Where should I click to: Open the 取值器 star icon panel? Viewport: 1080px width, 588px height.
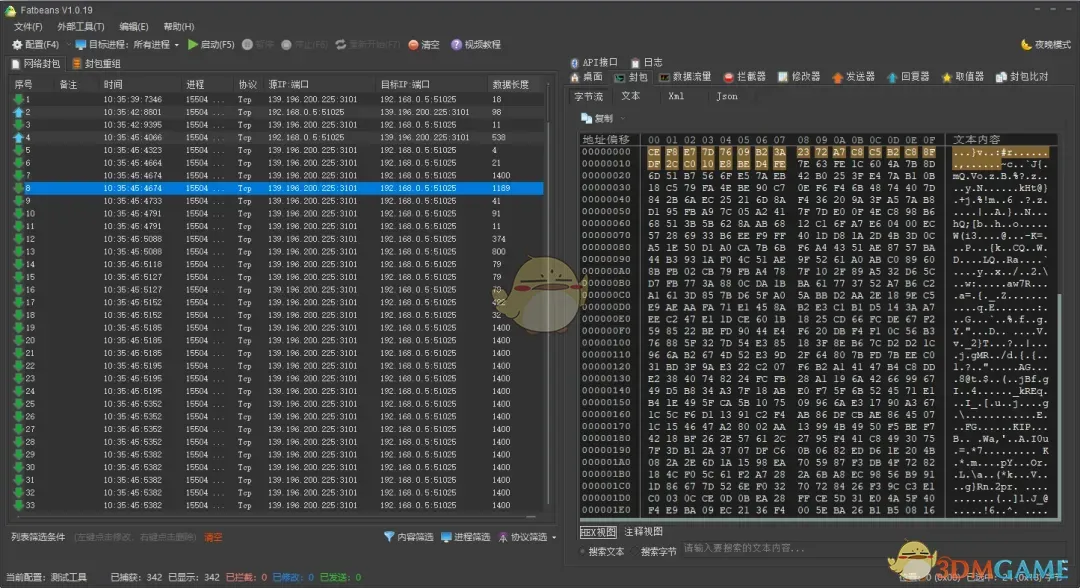962,77
